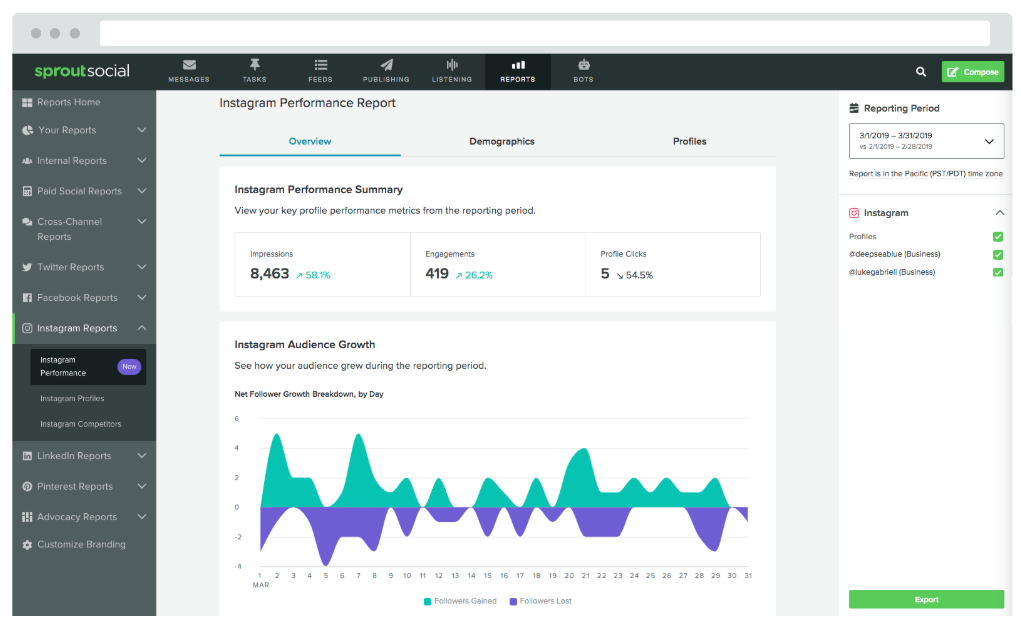Open Listening waveform icon
The width and height of the screenshot is (1021, 624).
coord(452,64)
